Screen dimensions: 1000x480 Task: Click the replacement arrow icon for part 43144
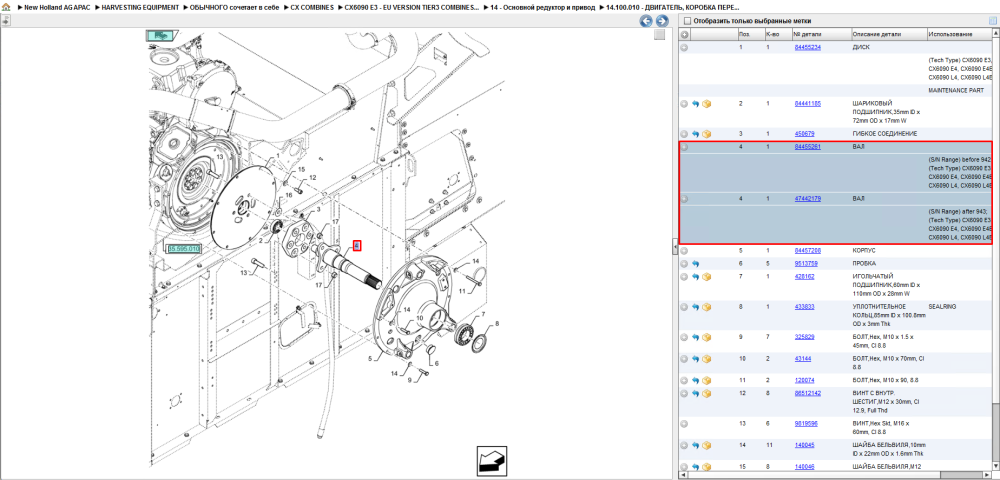click(x=696, y=360)
